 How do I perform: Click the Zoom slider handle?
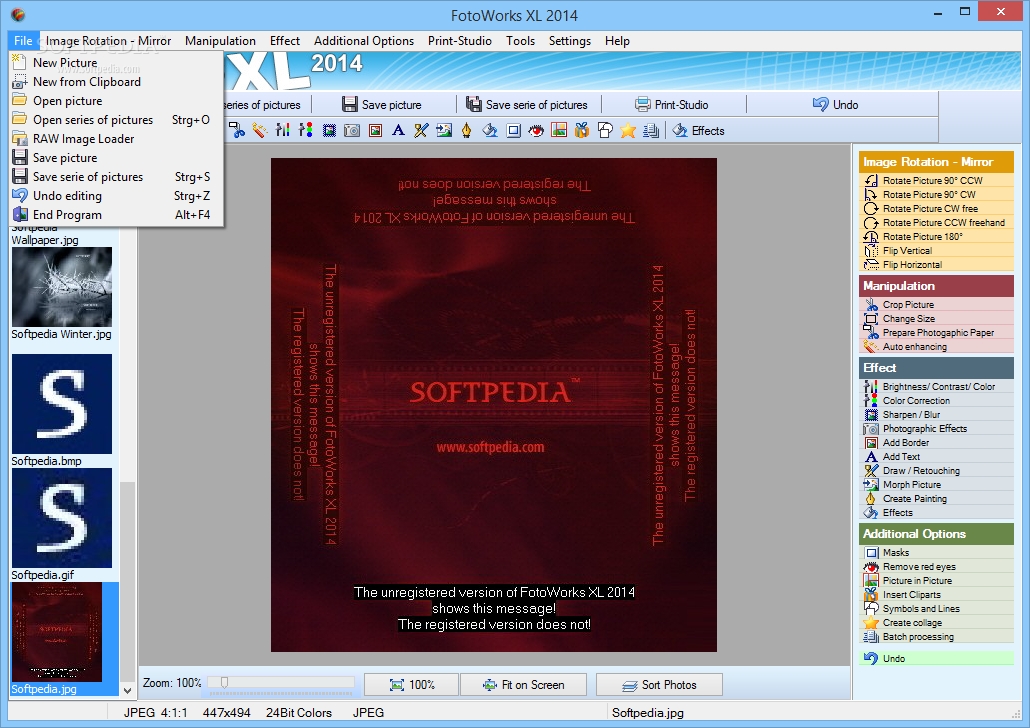click(x=224, y=683)
